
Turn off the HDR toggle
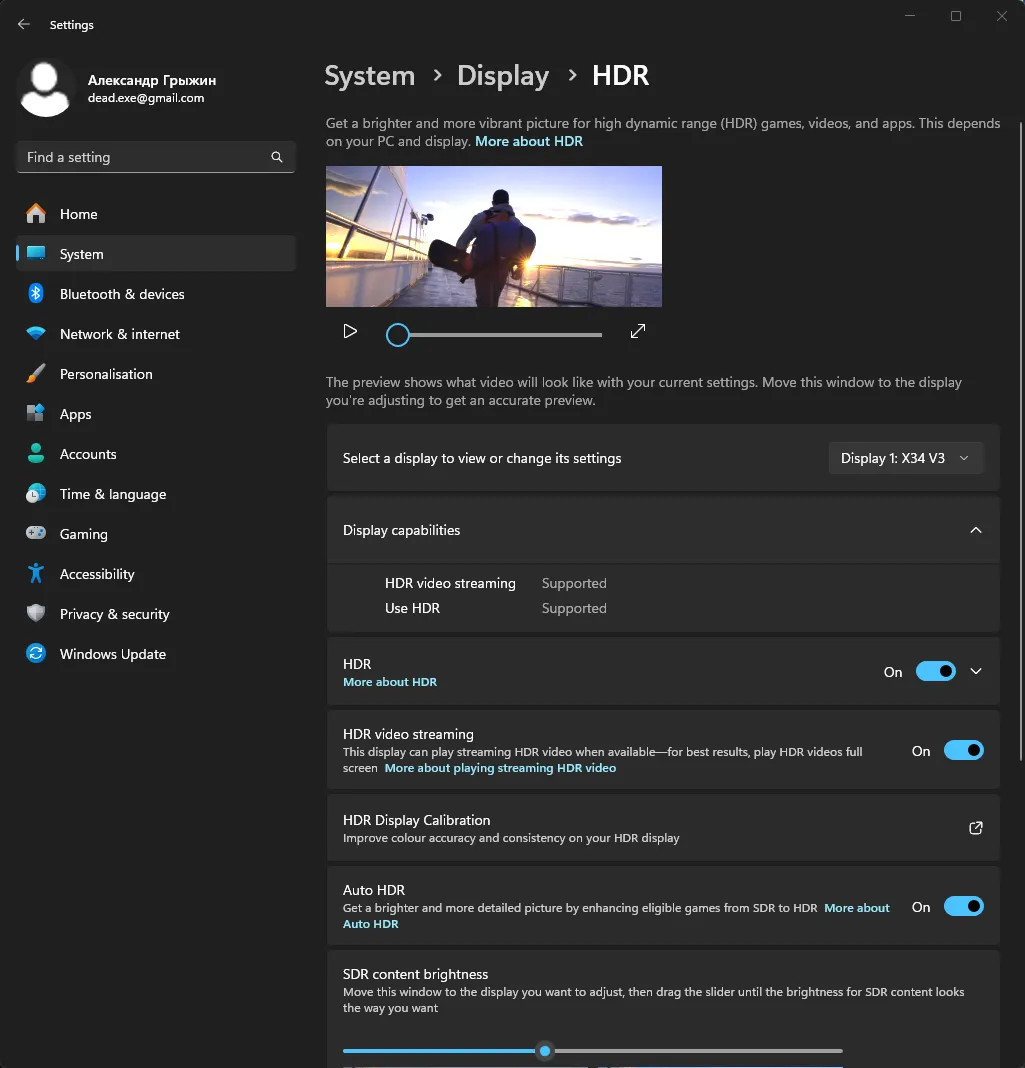pyautogui.click(x=935, y=672)
